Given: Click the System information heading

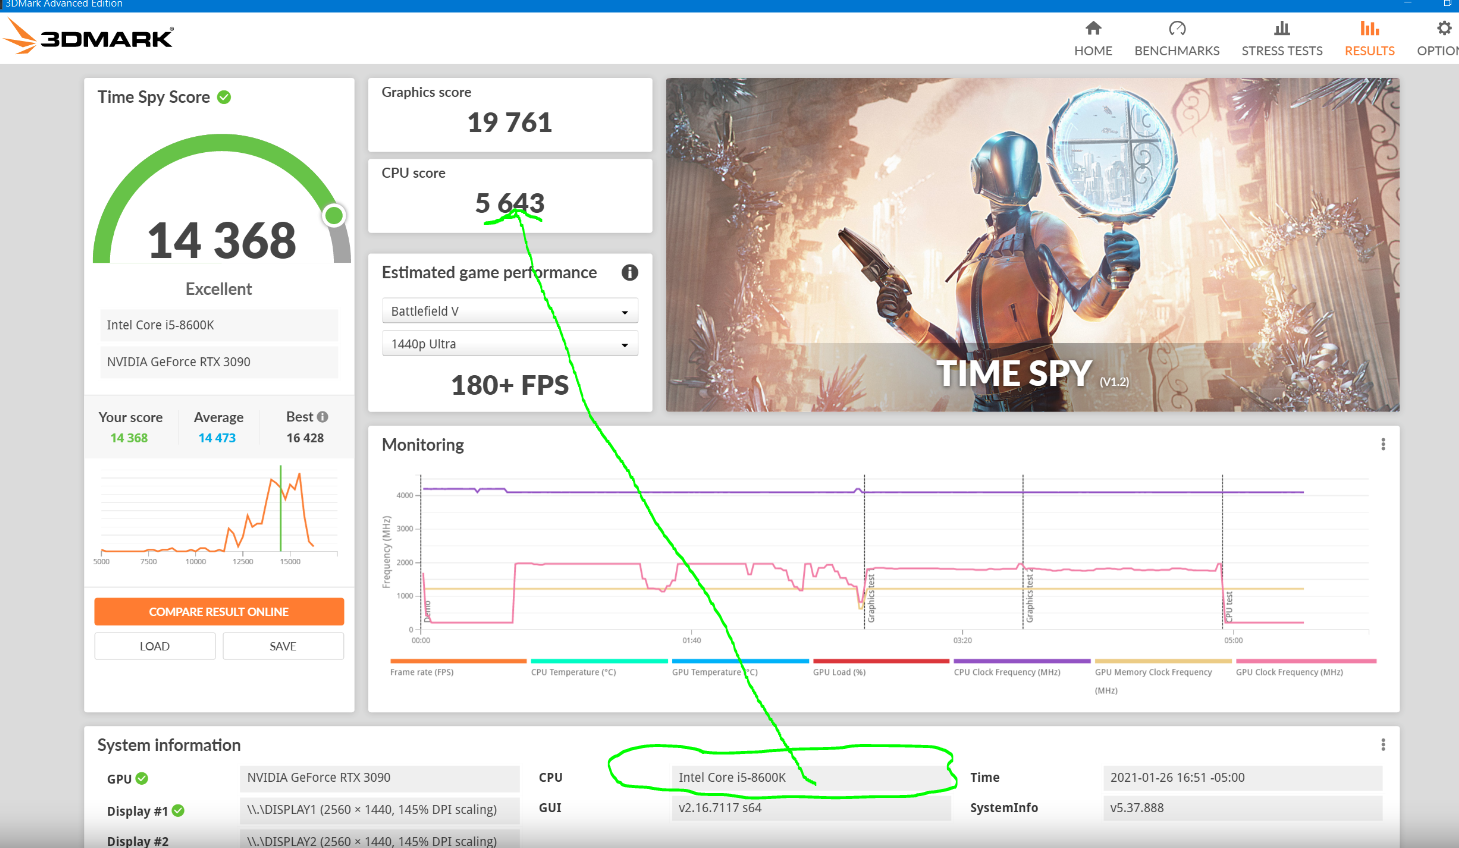Looking at the screenshot, I should [x=169, y=745].
